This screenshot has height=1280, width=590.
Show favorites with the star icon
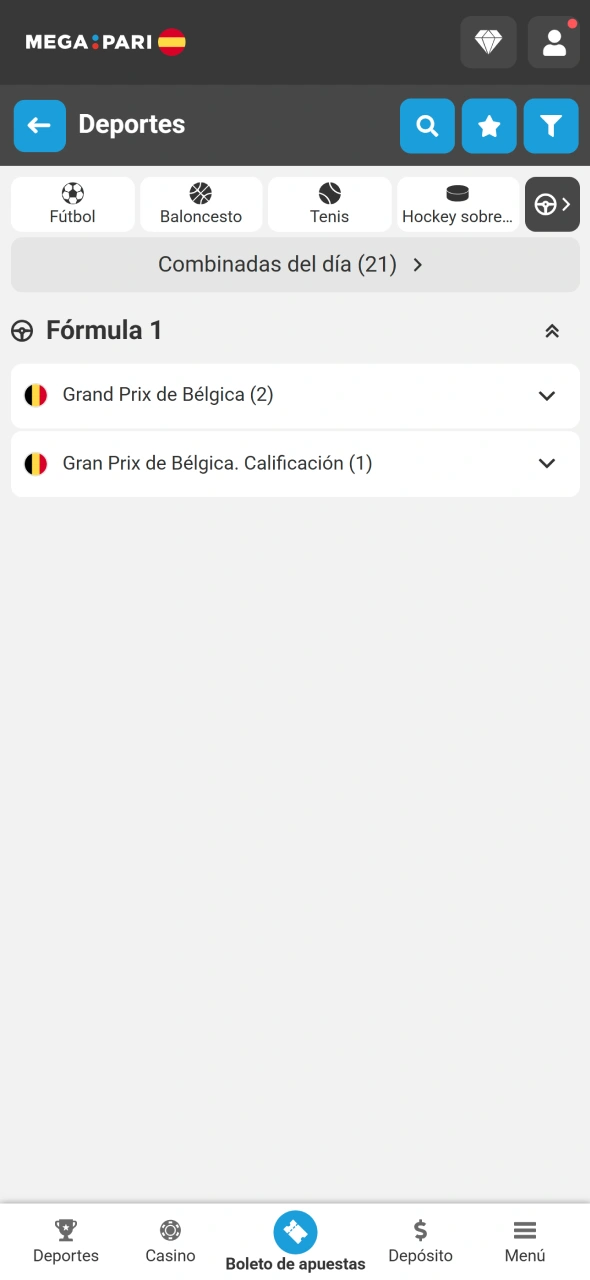489,126
